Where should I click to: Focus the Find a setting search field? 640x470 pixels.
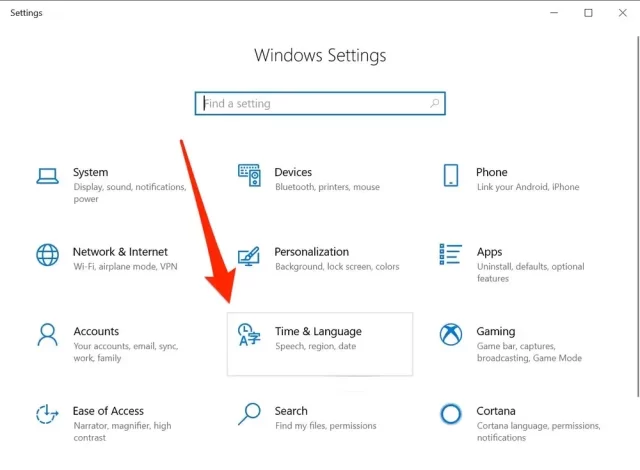tap(320, 103)
